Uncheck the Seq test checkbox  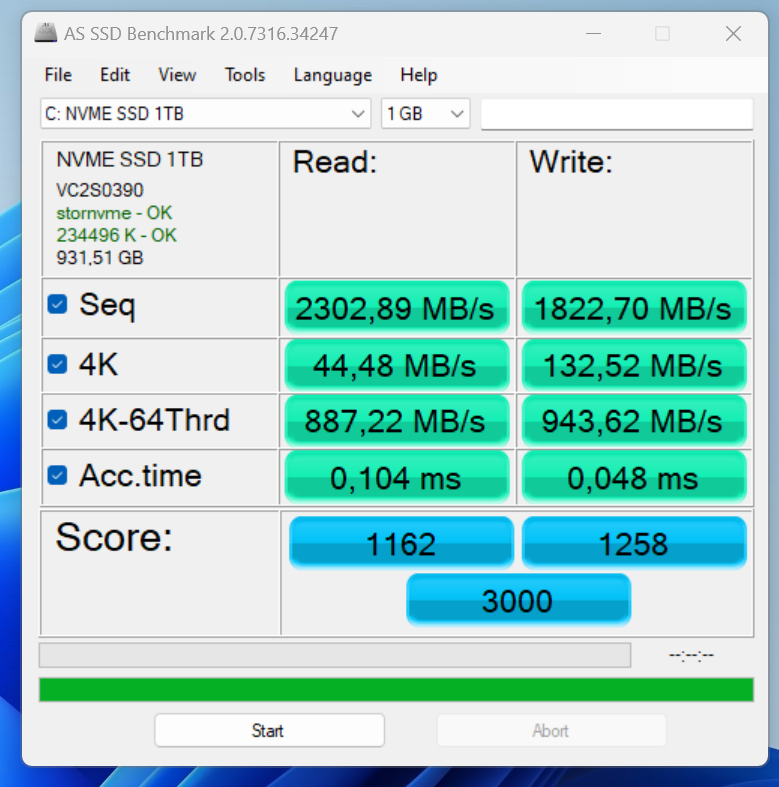coord(57,304)
